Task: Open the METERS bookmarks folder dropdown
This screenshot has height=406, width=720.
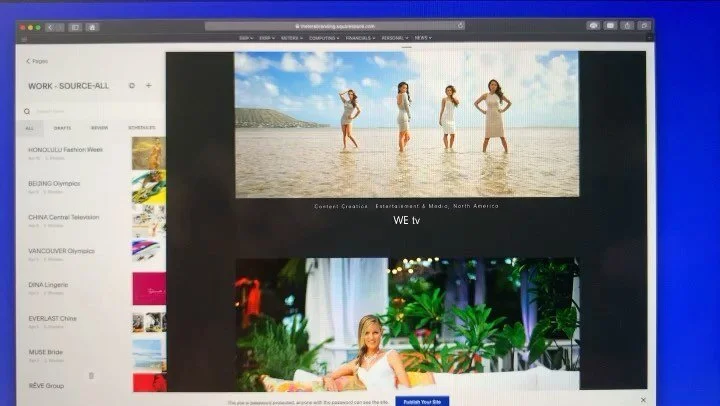Action: 292,38
